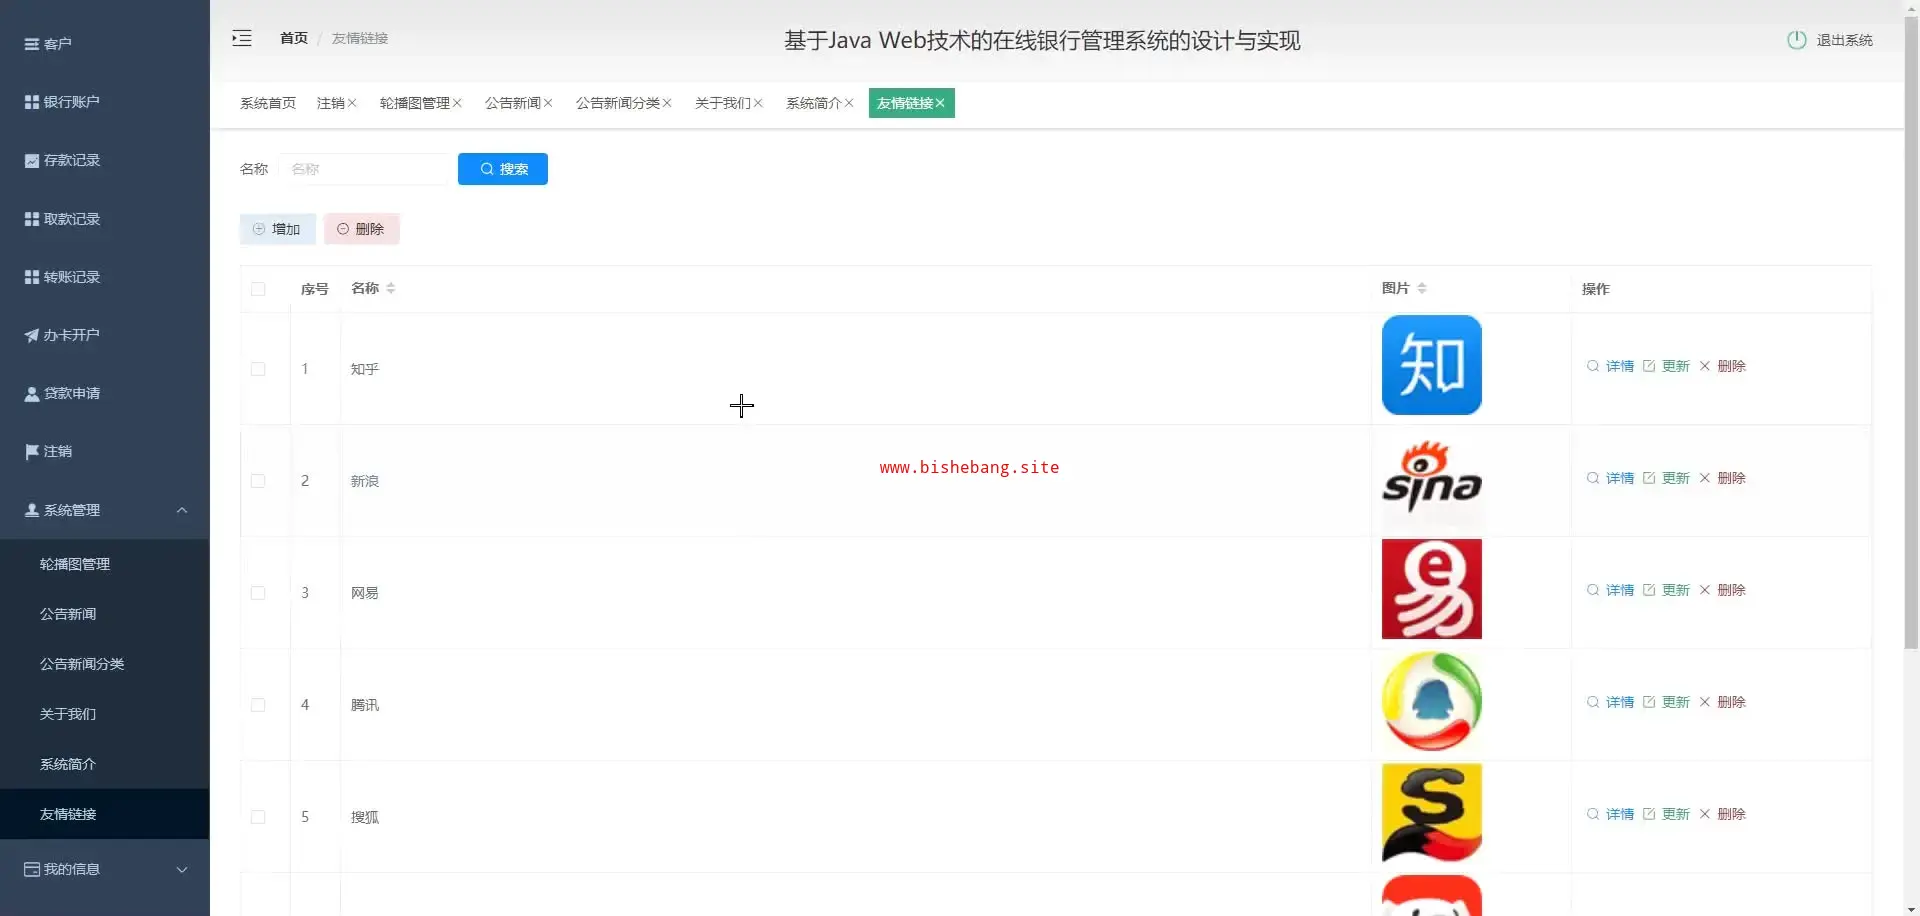Screen dimensions: 1920x916
Task: Switch to the 轮播图管理 tab
Action: coord(414,103)
